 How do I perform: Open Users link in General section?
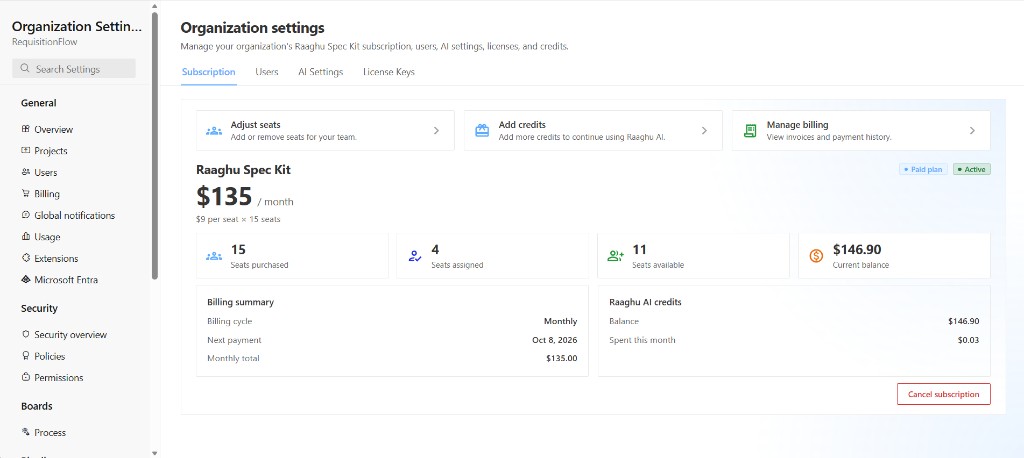point(46,172)
